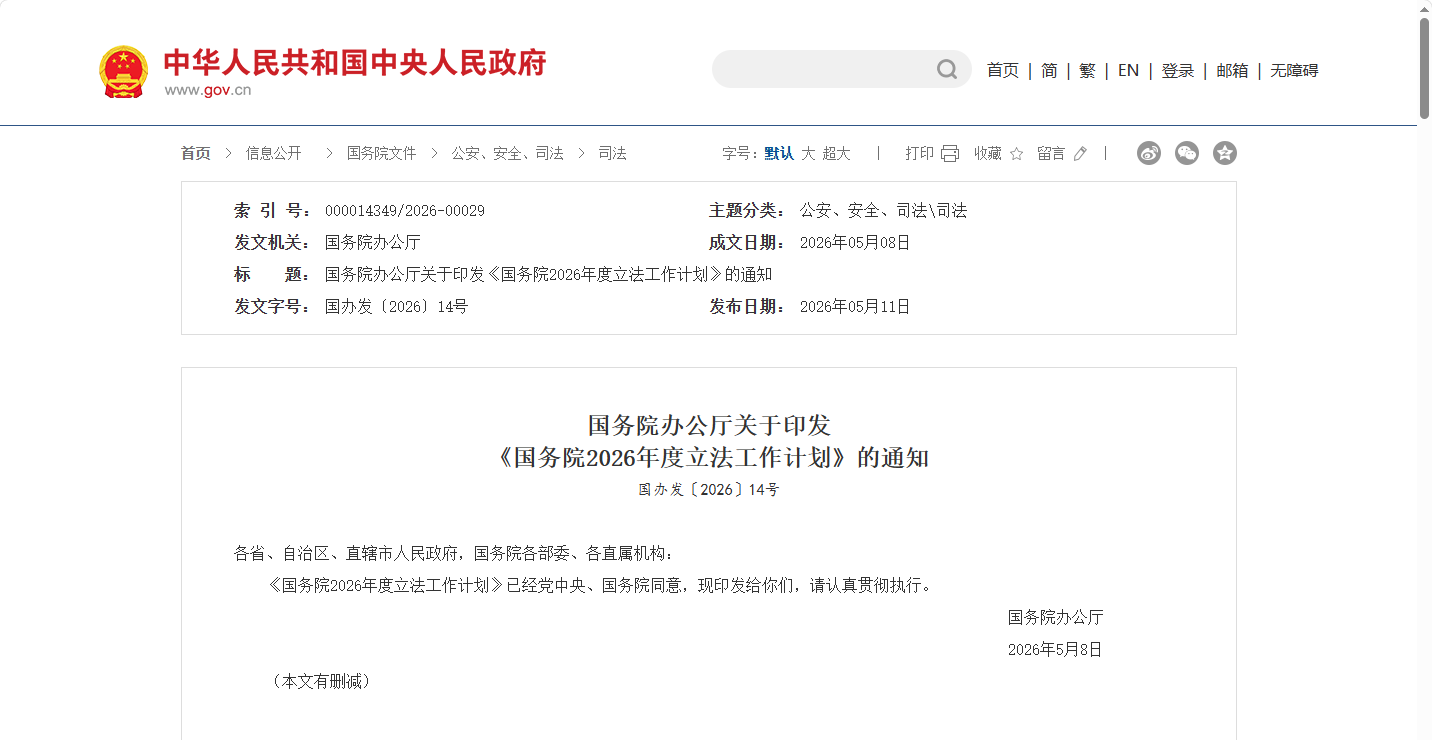Open 公安、安全、司法 breadcrumb link

tap(507, 153)
